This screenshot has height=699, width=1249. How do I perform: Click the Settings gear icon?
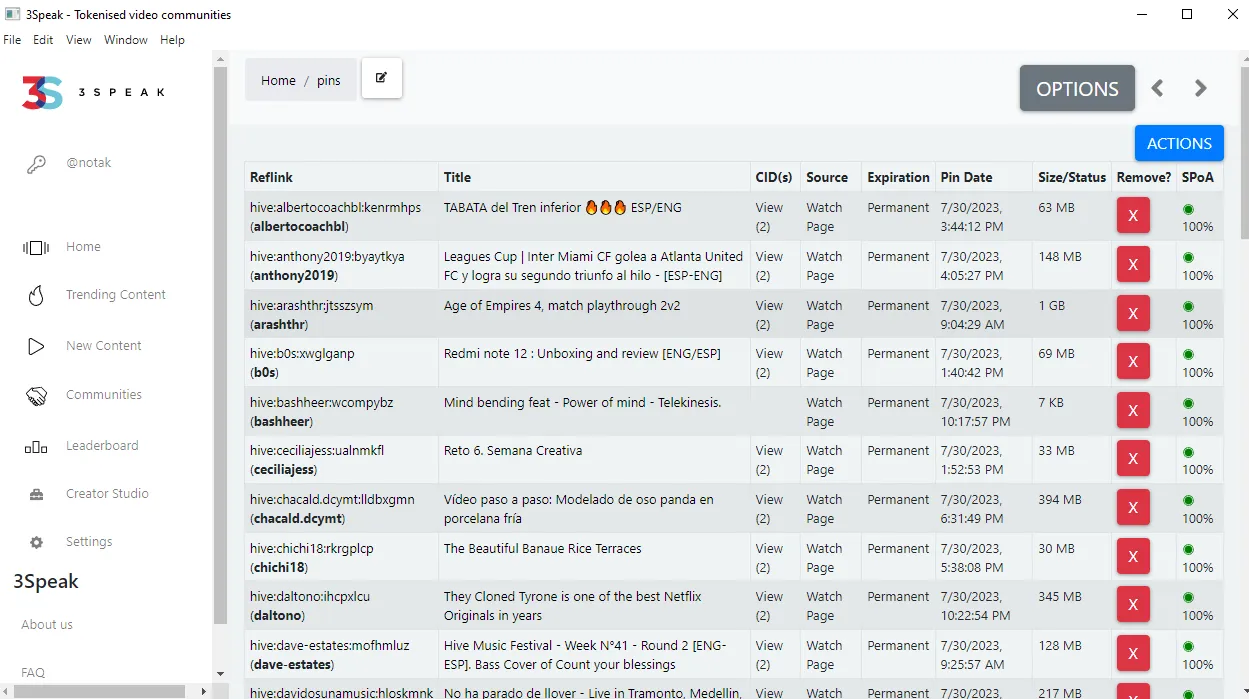(x=36, y=542)
